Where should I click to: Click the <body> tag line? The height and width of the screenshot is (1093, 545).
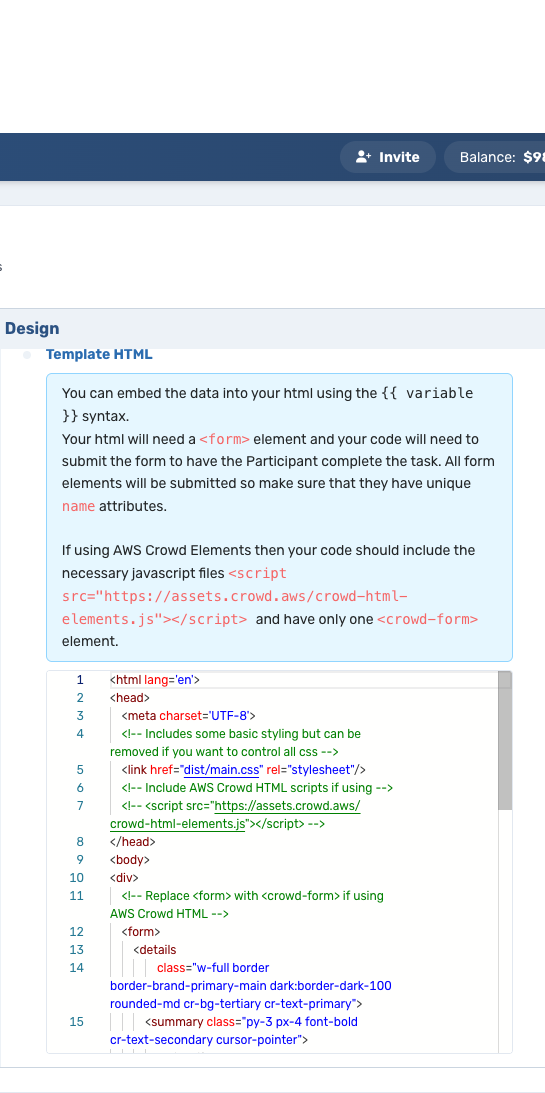[x=130, y=859]
